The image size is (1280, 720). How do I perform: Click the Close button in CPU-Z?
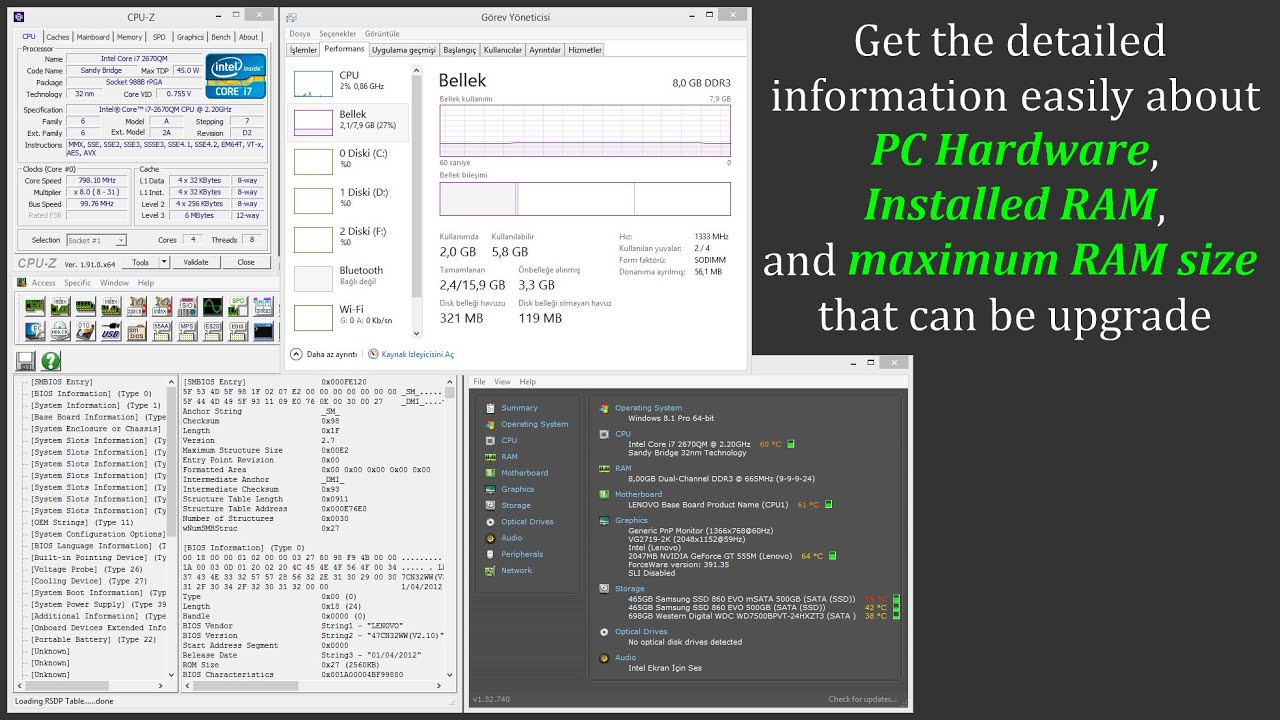246,263
